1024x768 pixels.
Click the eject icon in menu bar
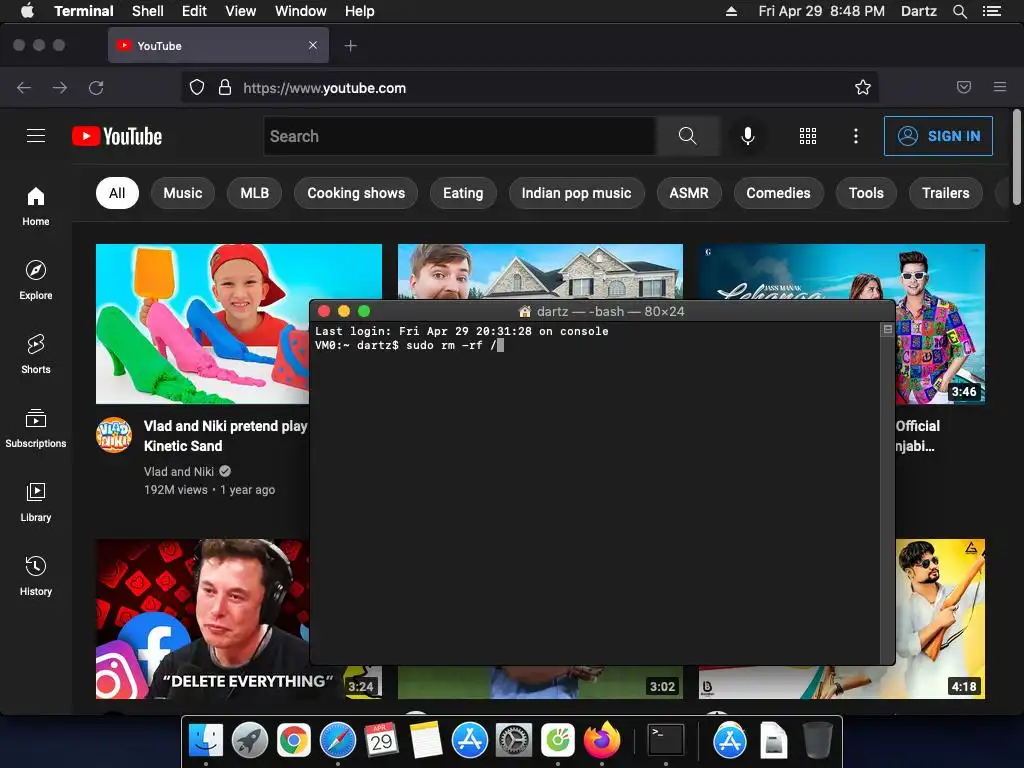coord(731,11)
